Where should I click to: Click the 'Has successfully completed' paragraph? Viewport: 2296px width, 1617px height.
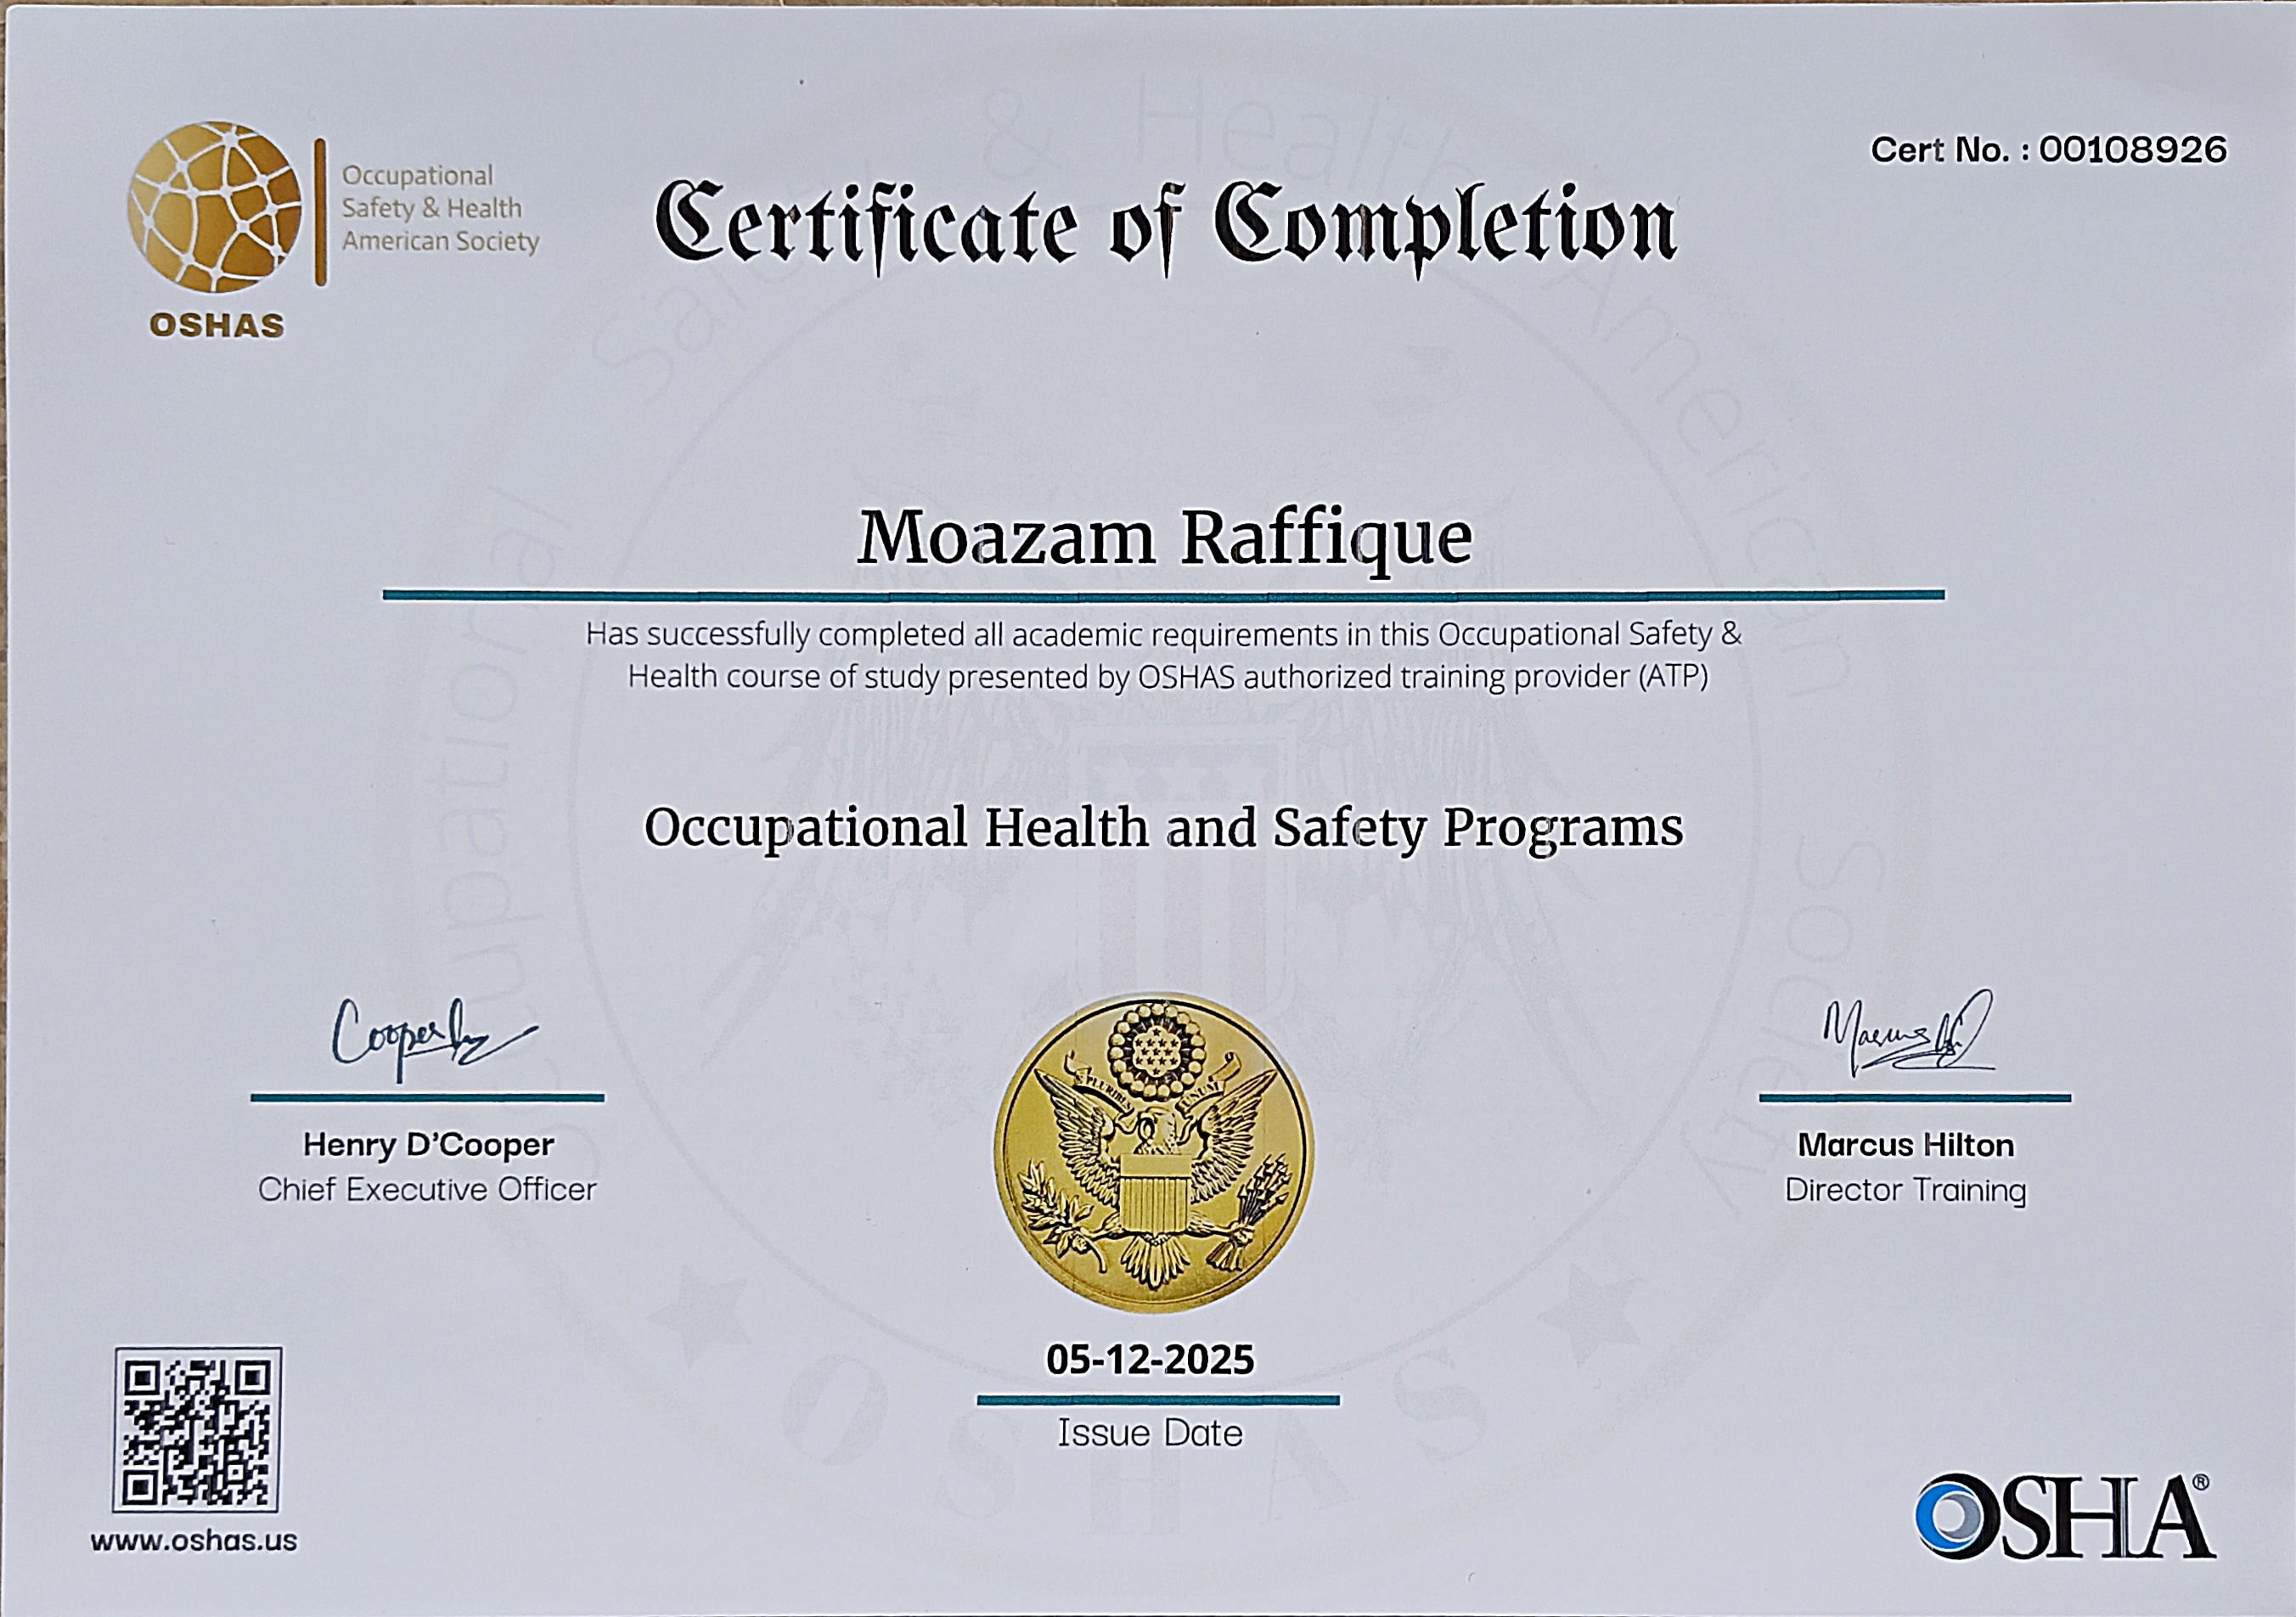pyautogui.click(x=1165, y=656)
